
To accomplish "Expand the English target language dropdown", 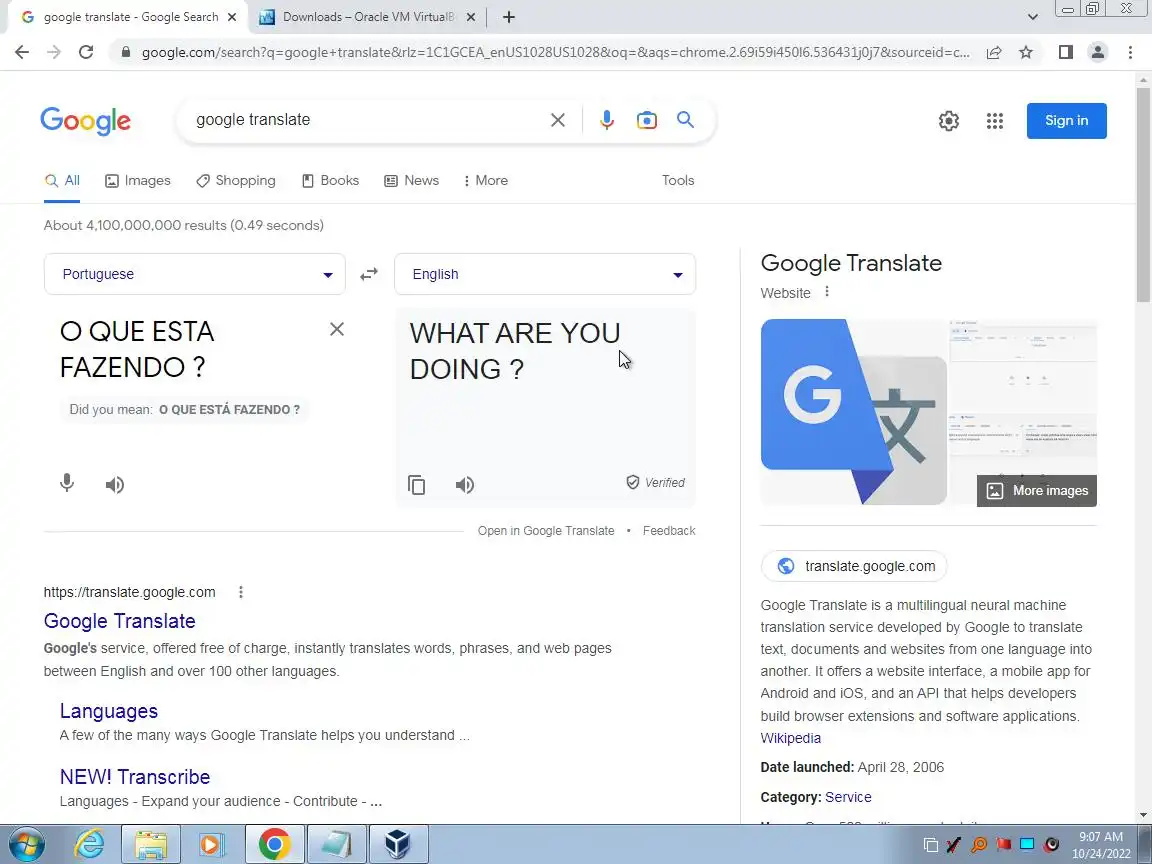I will (545, 274).
